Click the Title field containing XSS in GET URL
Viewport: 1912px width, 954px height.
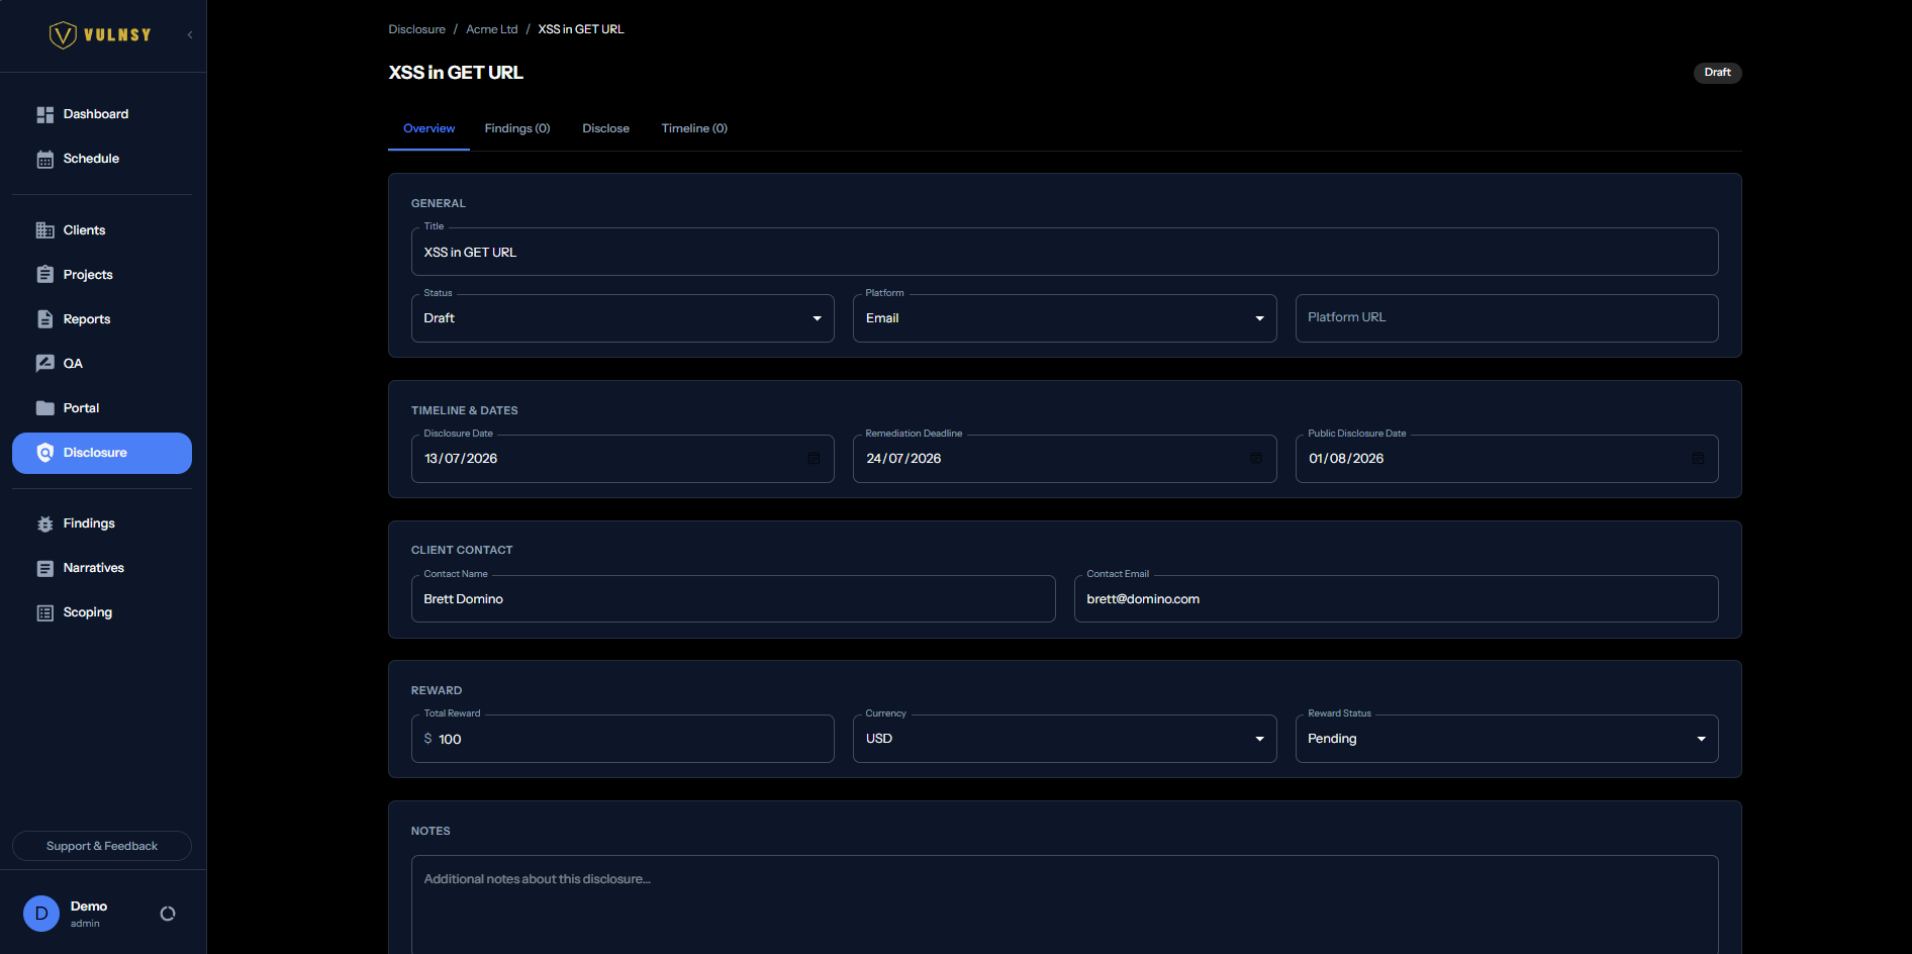[x=1064, y=252]
